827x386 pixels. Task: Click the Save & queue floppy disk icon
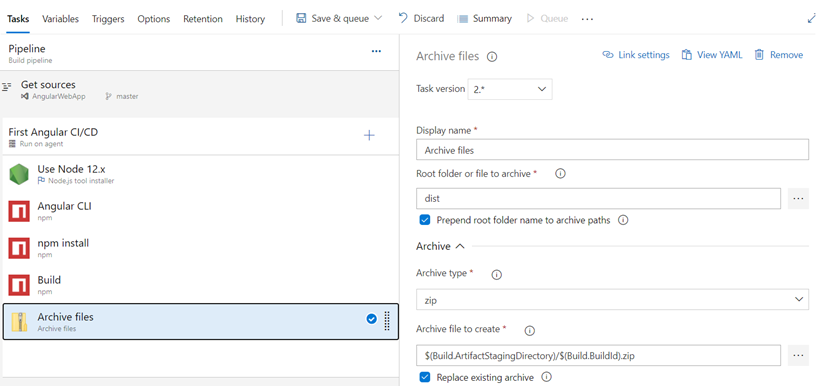(301, 18)
